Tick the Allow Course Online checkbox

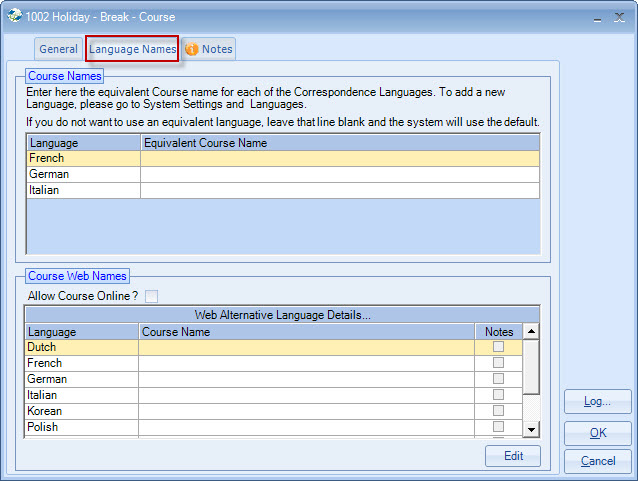tap(151, 296)
